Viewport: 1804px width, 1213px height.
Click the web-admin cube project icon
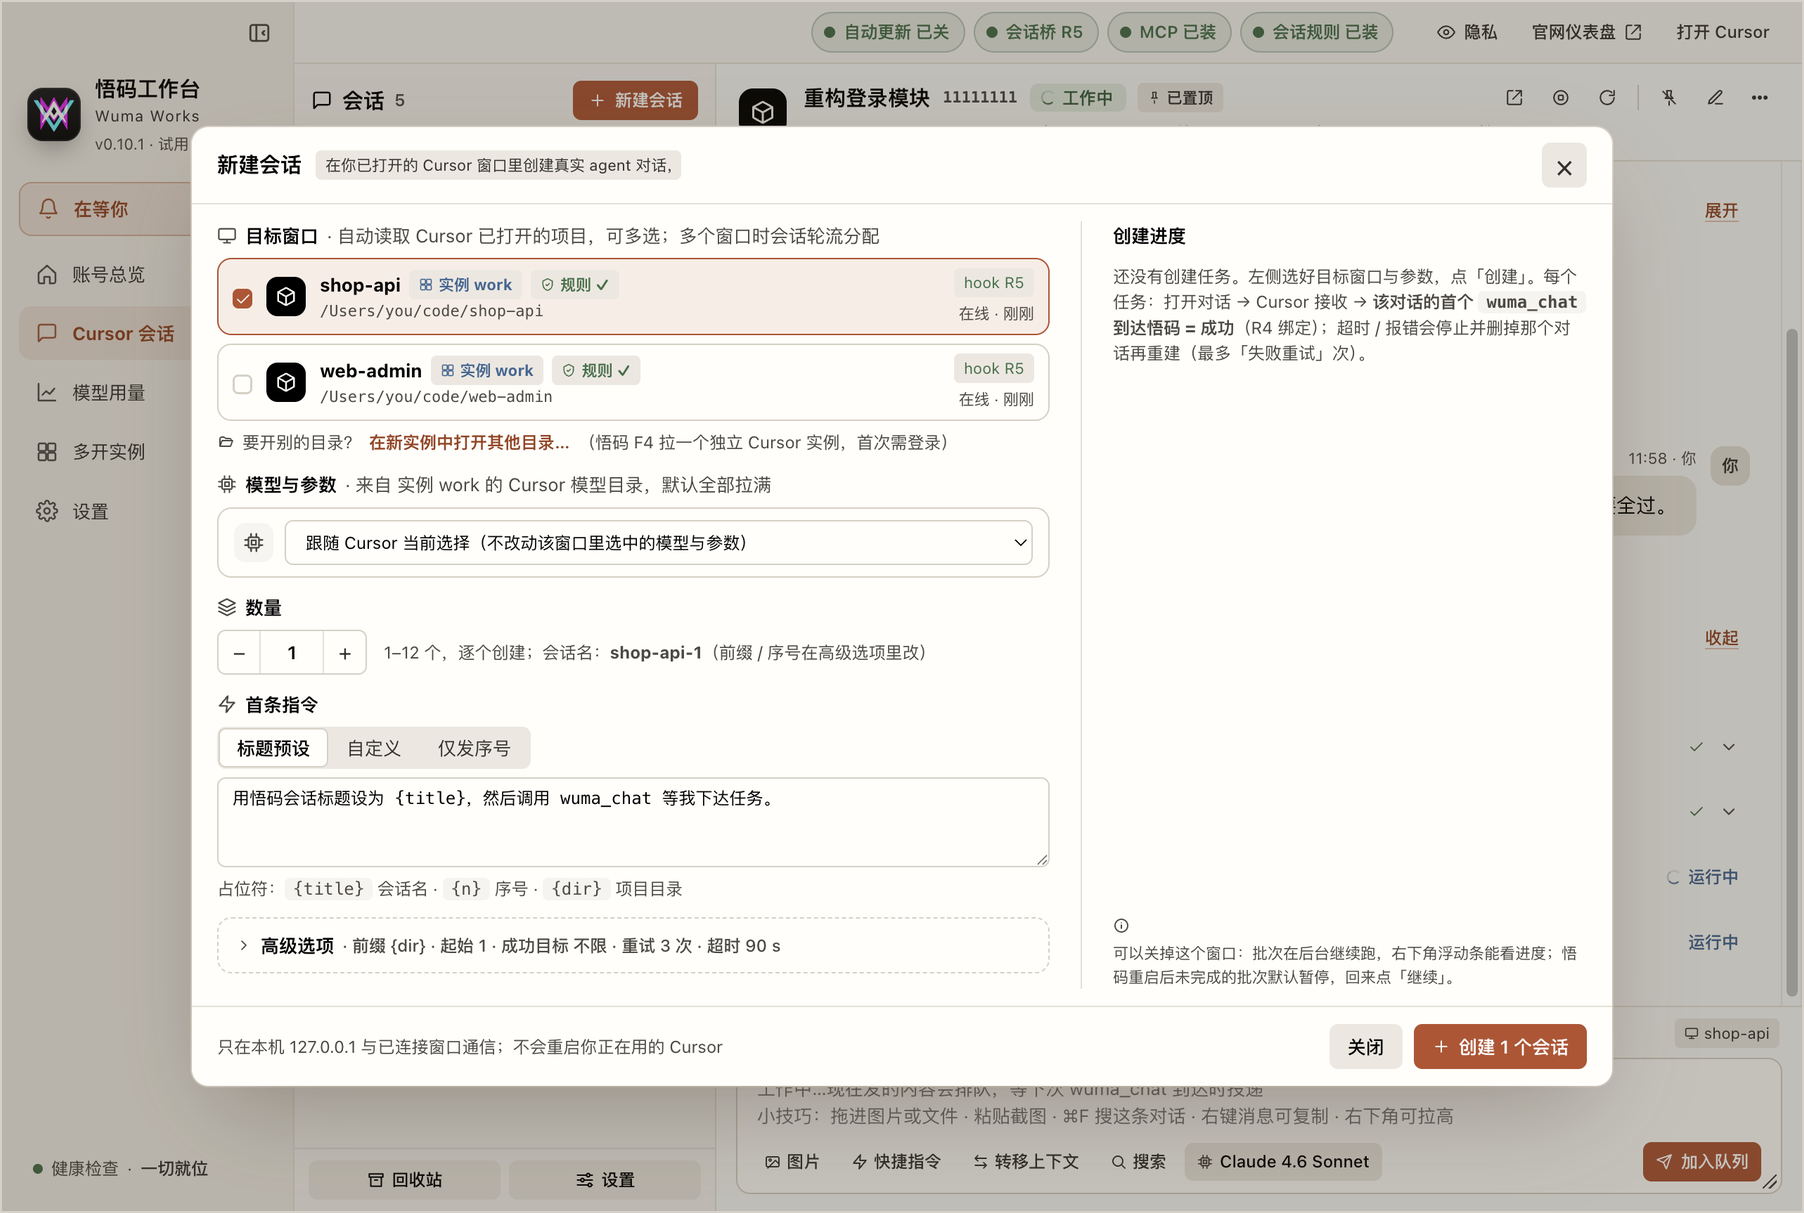click(x=286, y=382)
